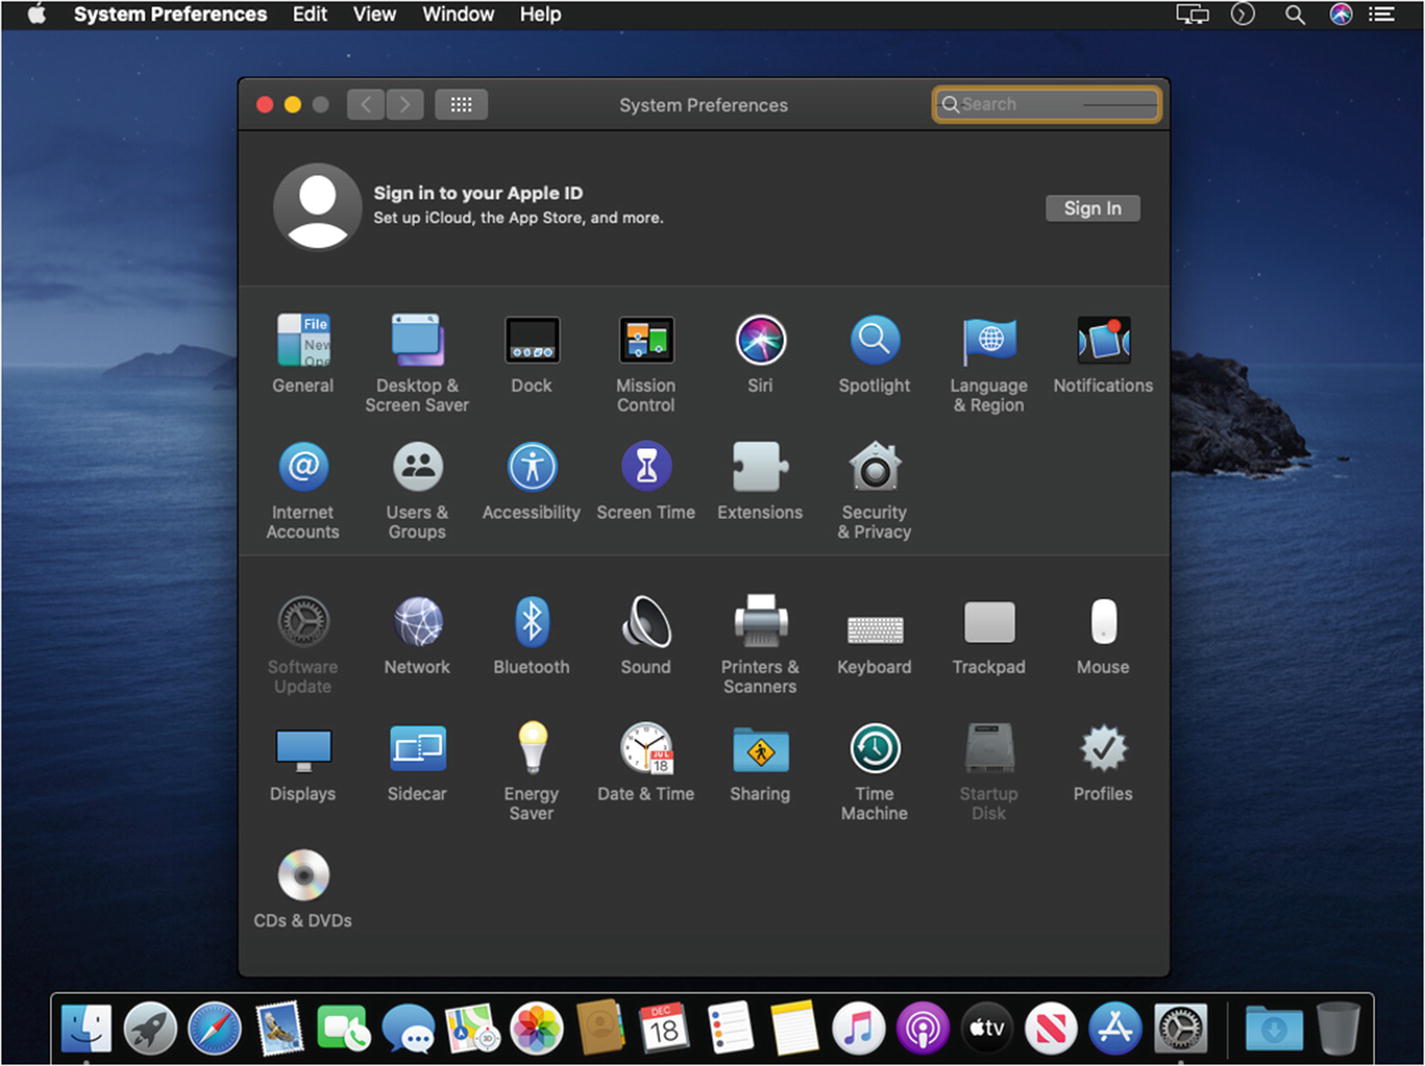Click the Spotlight magnifier in menu bar

pos(1295,14)
